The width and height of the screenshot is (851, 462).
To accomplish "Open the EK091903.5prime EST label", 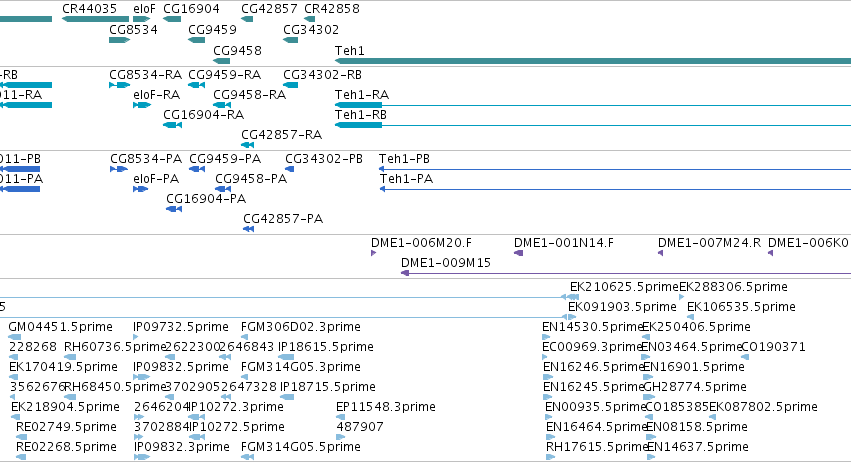I will [x=622, y=307].
